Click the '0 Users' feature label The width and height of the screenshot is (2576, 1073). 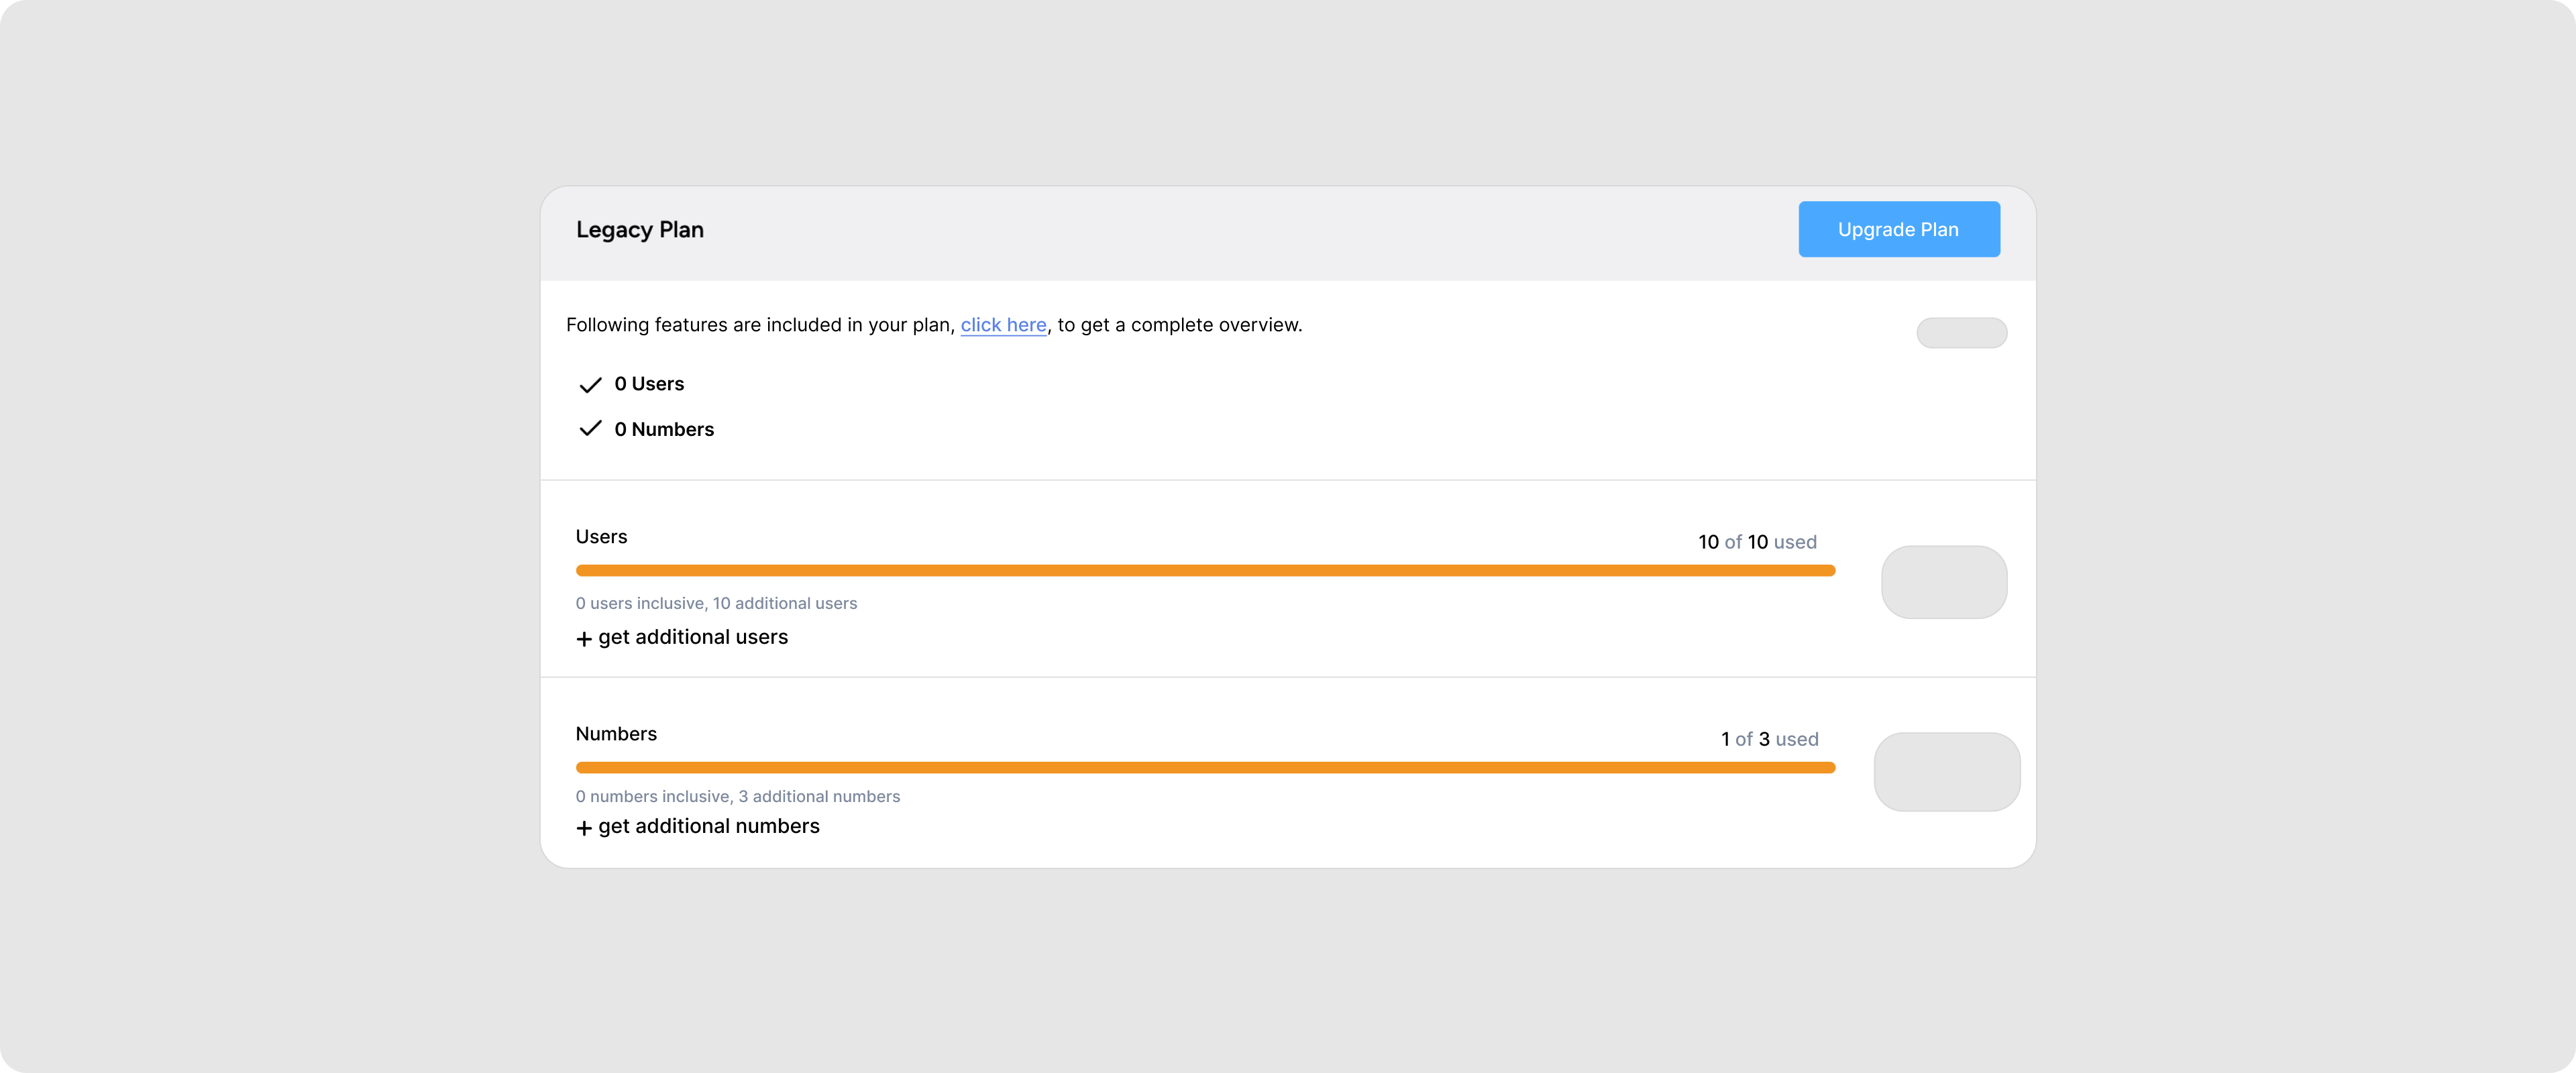tap(649, 384)
